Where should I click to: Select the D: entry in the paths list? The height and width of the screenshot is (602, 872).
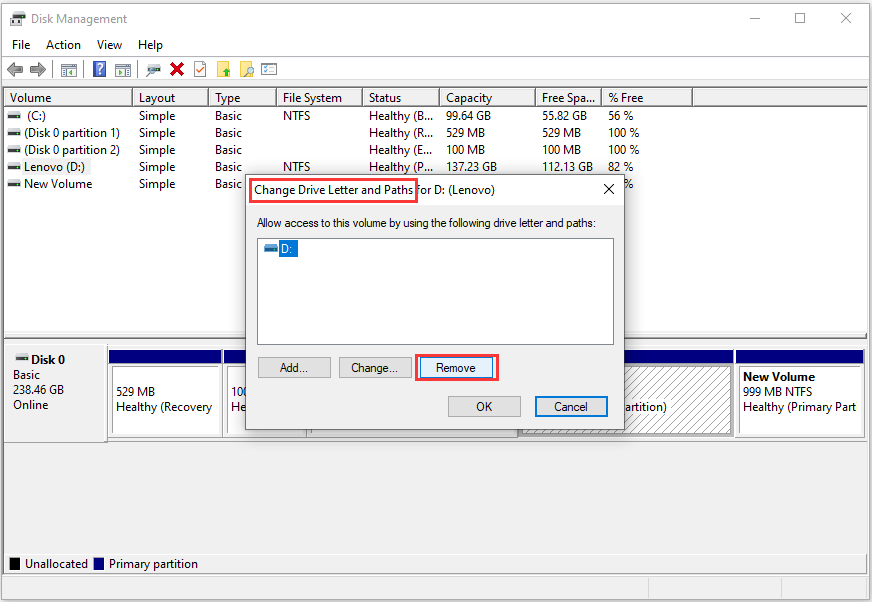286,249
